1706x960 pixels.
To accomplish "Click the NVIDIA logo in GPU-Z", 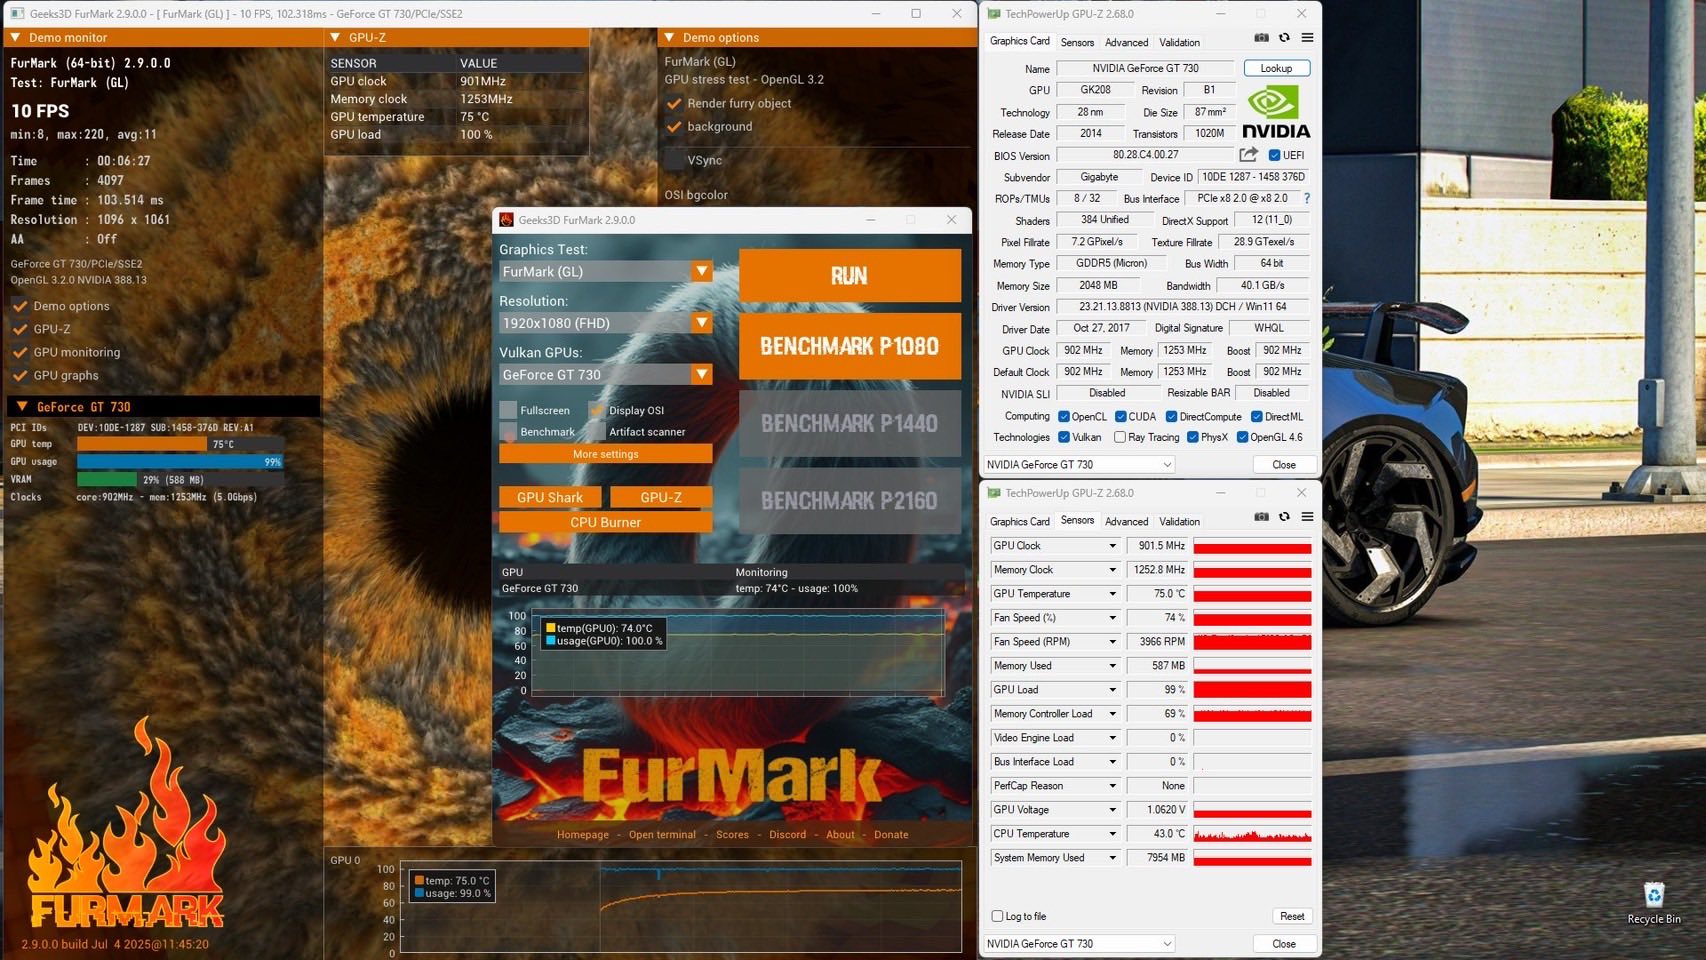I will pos(1275,112).
